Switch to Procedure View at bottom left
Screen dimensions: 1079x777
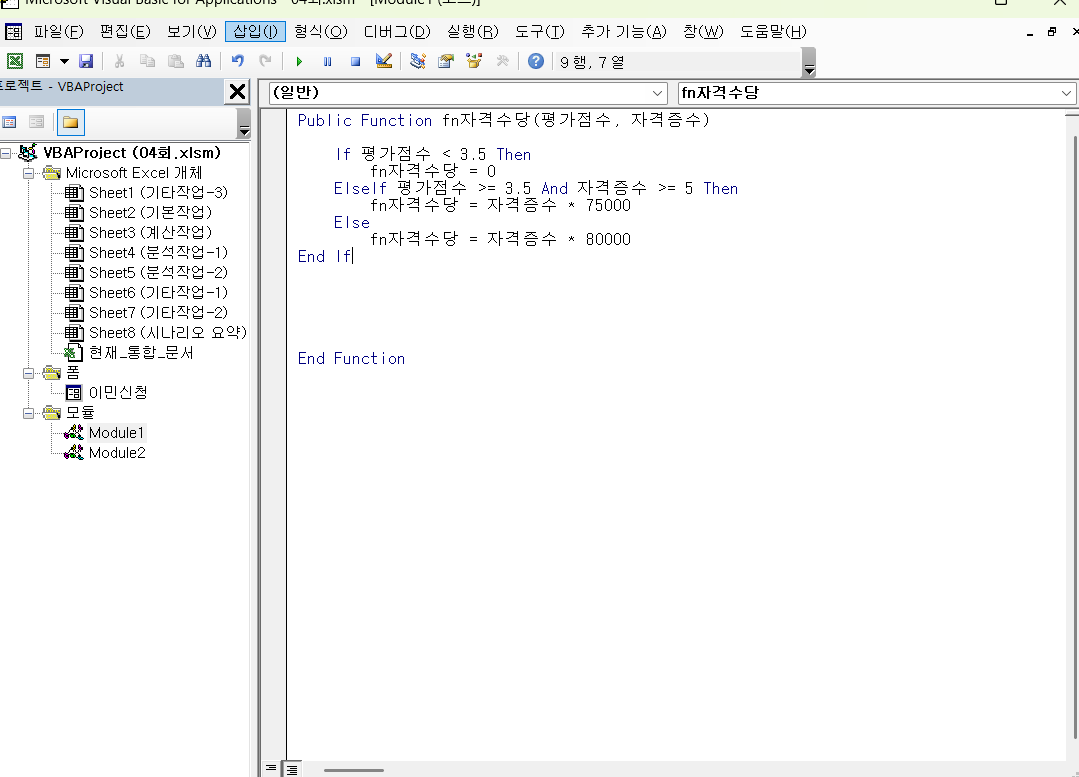point(270,768)
